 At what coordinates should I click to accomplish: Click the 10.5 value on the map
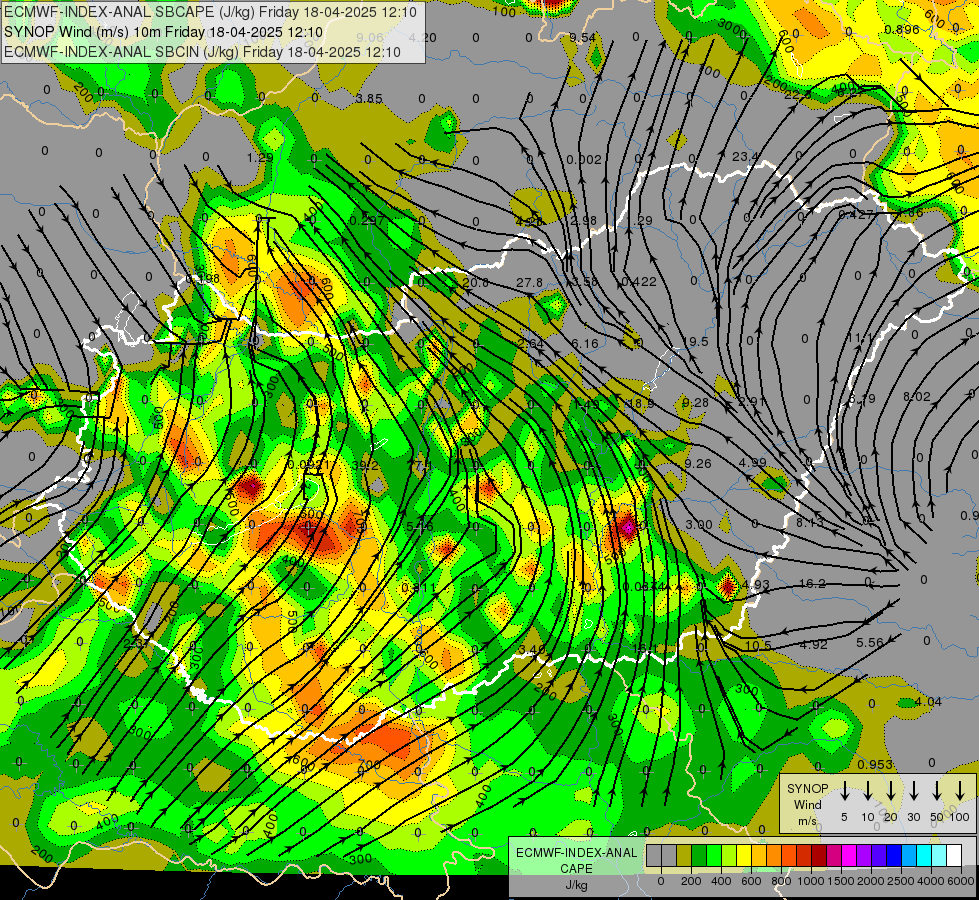coord(759,645)
